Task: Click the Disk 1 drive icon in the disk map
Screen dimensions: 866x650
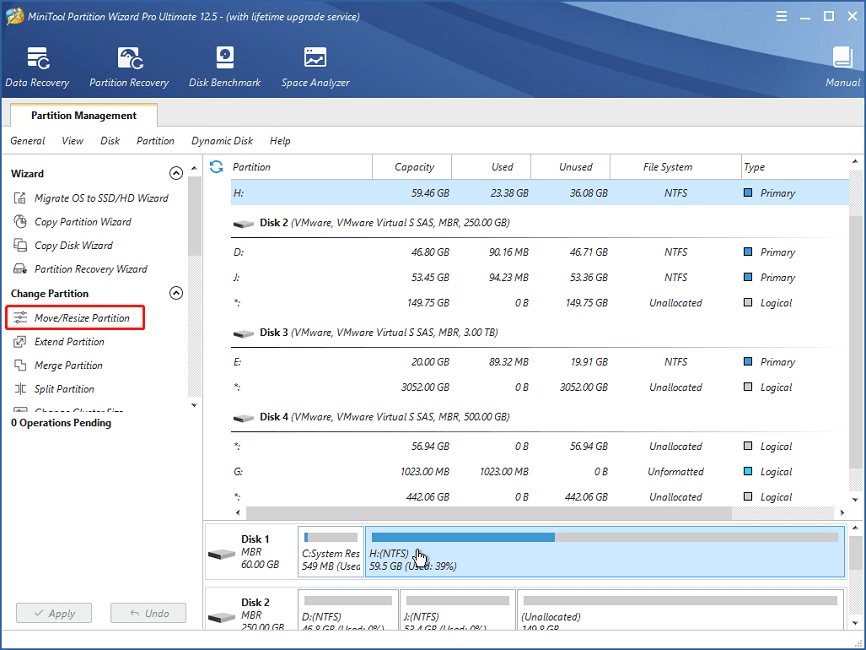Action: [x=221, y=553]
